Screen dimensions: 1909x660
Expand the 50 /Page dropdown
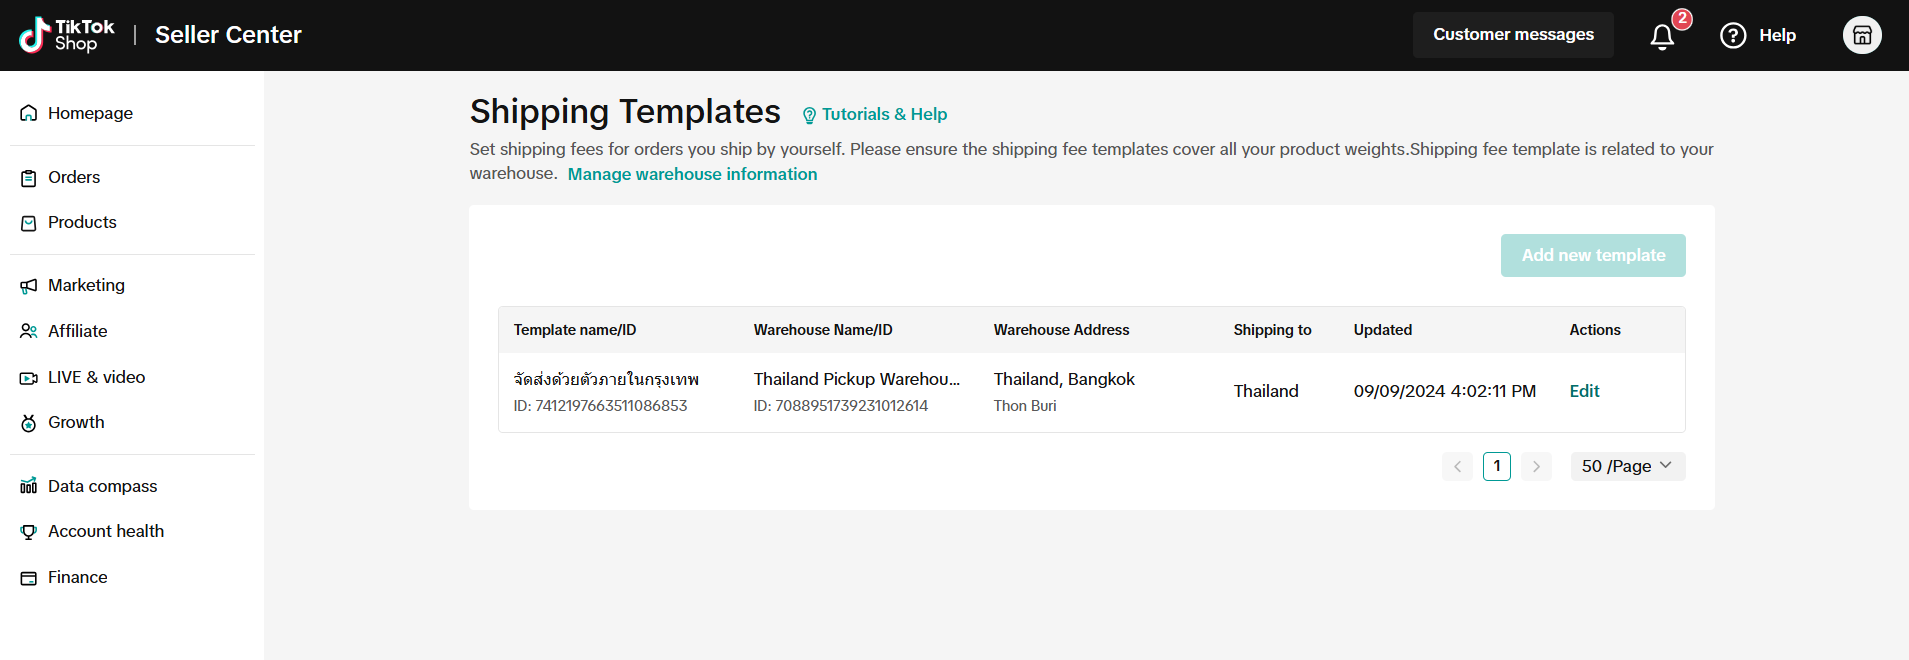coord(1627,466)
